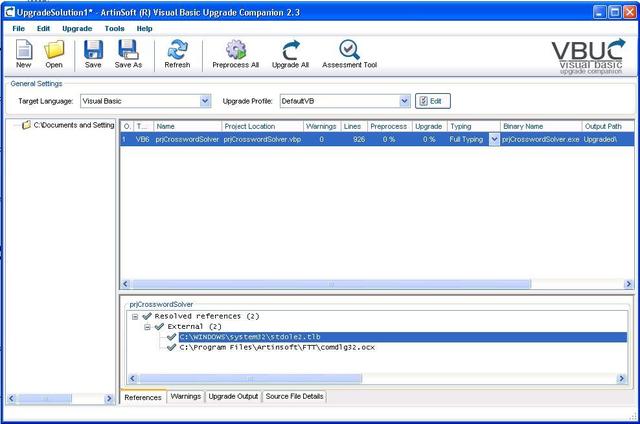Start Upgrade All from the toolbar
640x424 pixels.
[x=290, y=54]
